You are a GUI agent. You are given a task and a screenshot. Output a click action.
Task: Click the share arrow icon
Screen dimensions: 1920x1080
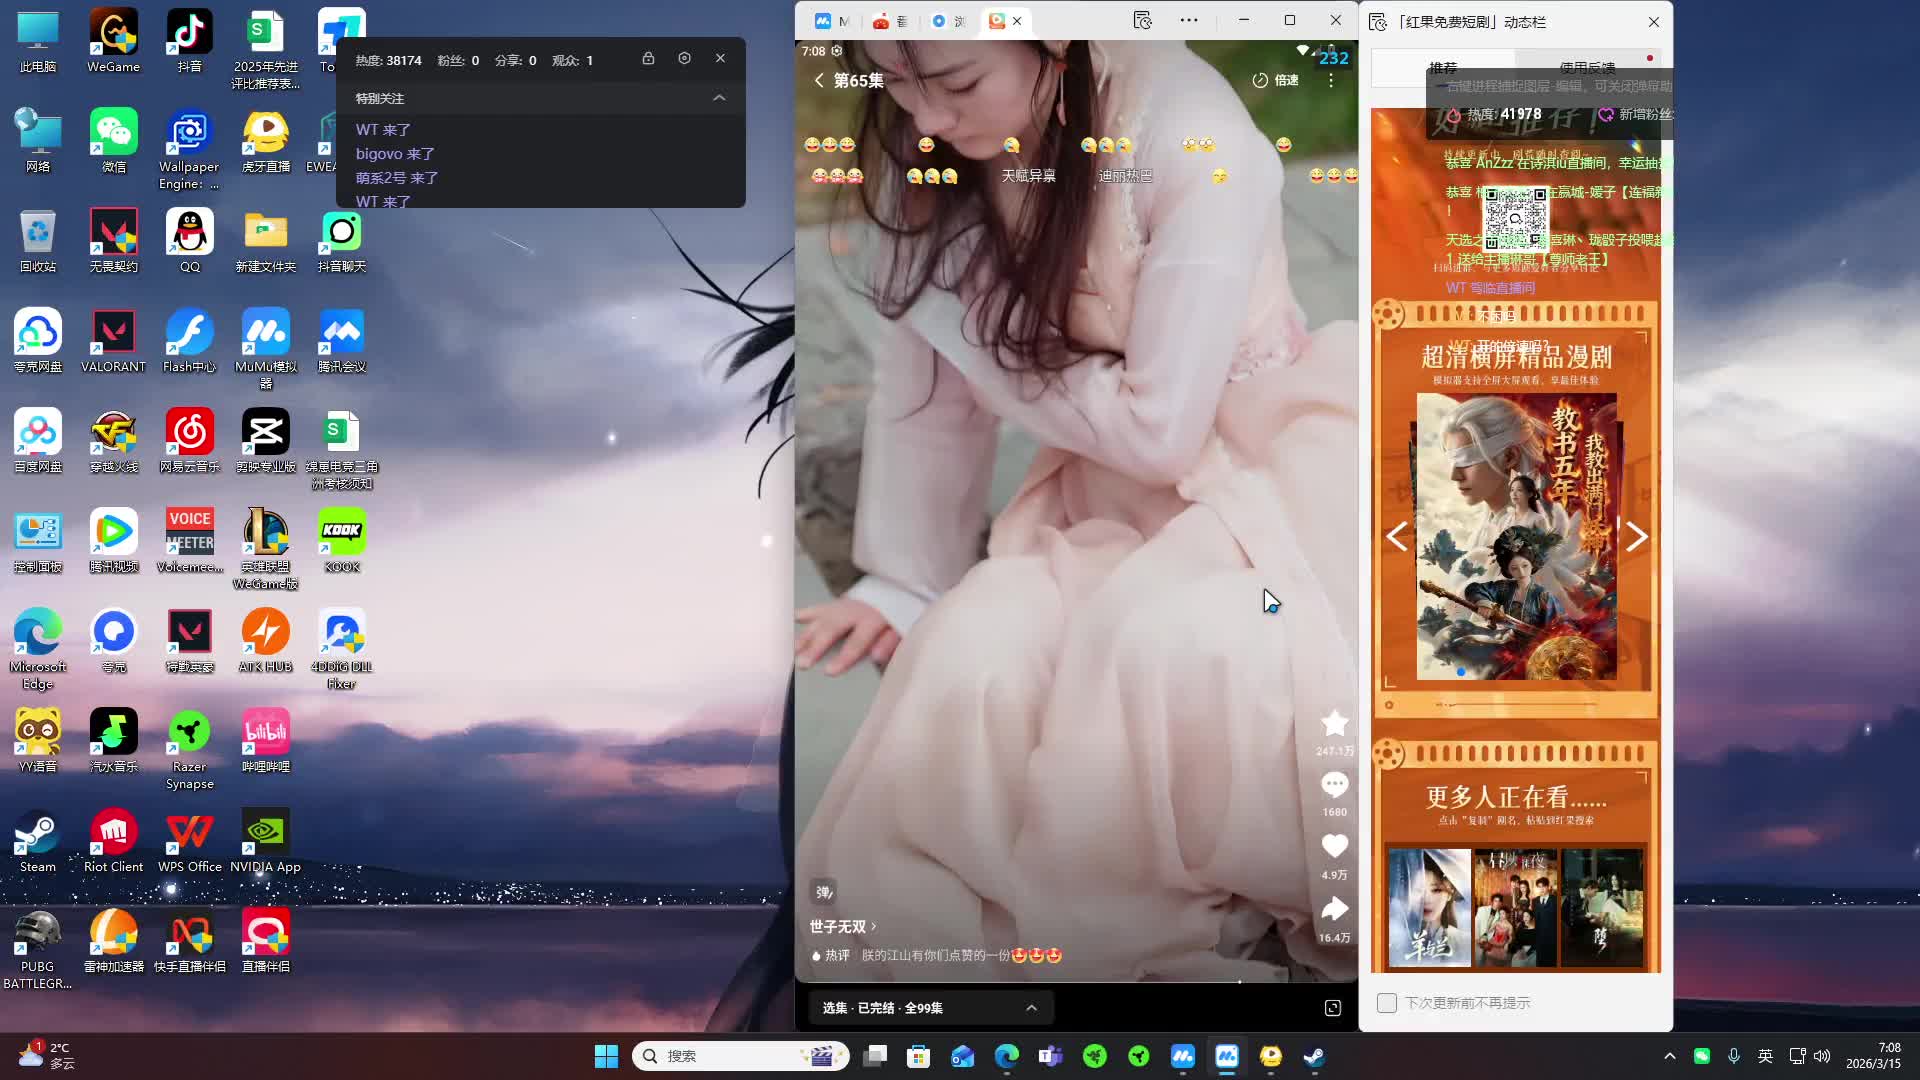[x=1334, y=909]
